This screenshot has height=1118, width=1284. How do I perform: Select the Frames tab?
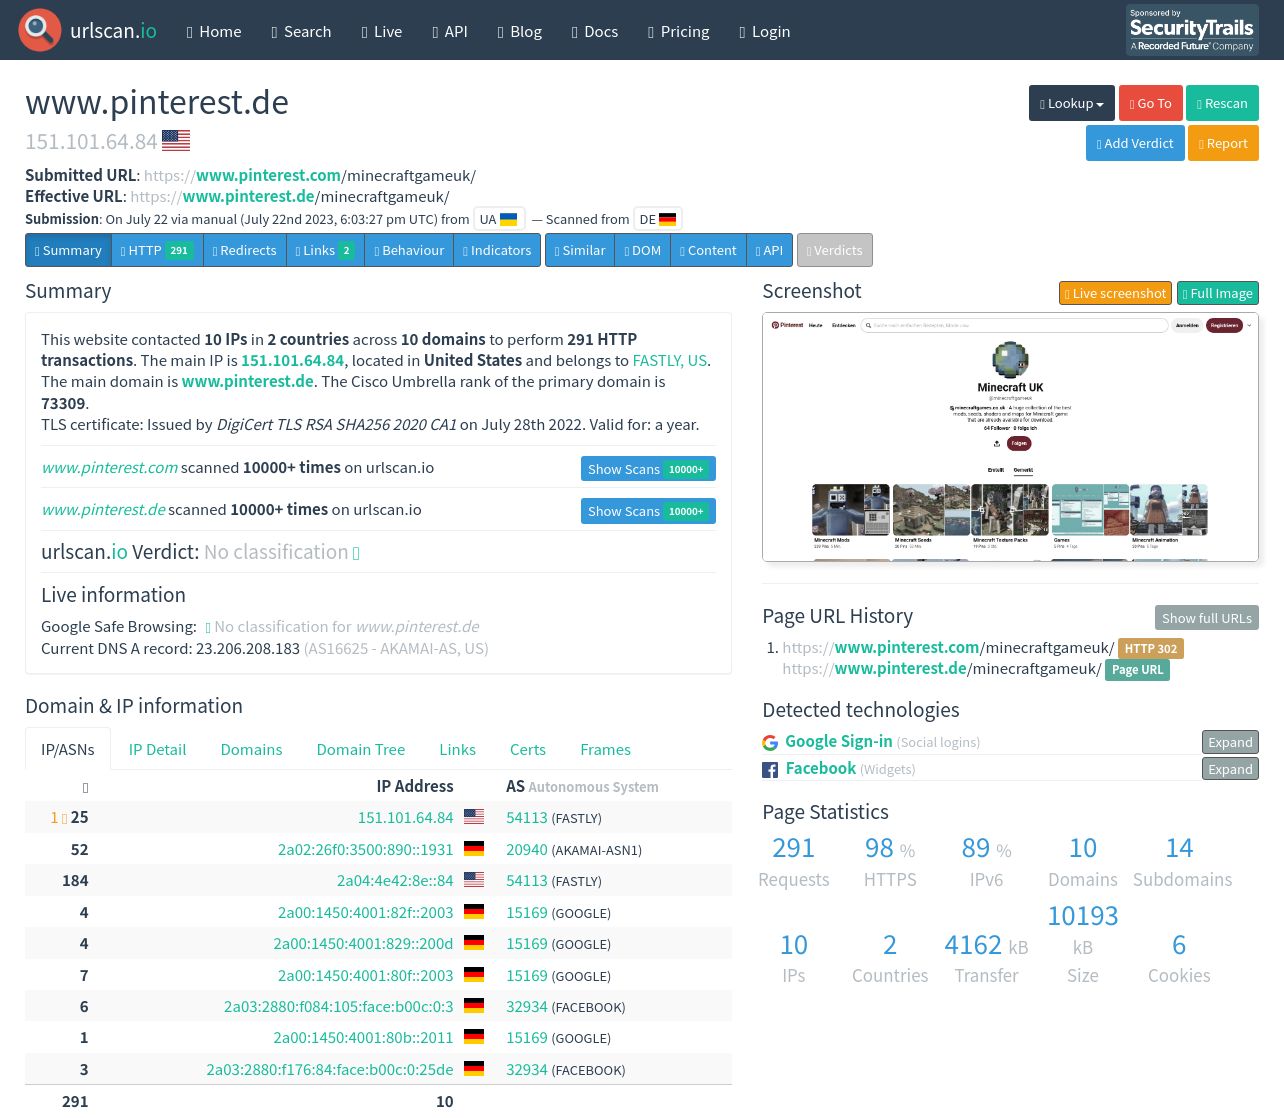[605, 749]
